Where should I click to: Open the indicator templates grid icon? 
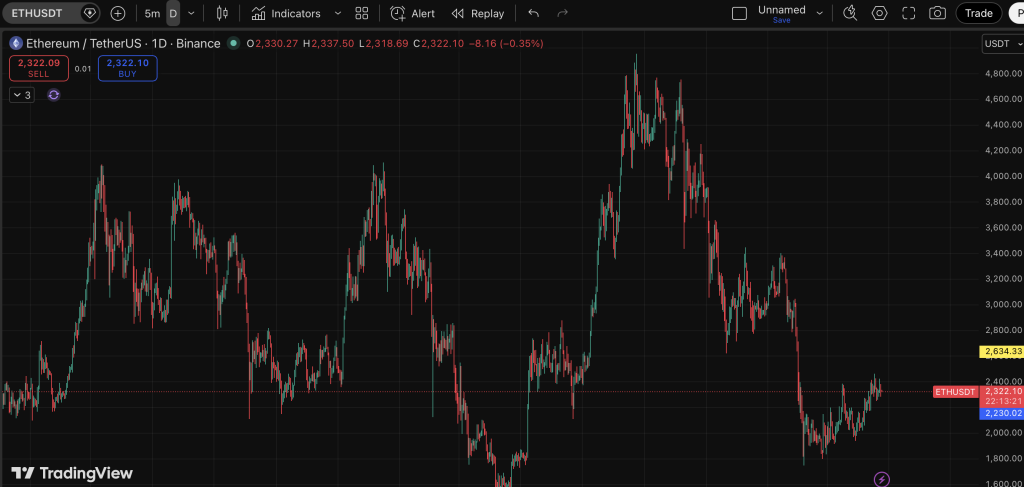(362, 14)
